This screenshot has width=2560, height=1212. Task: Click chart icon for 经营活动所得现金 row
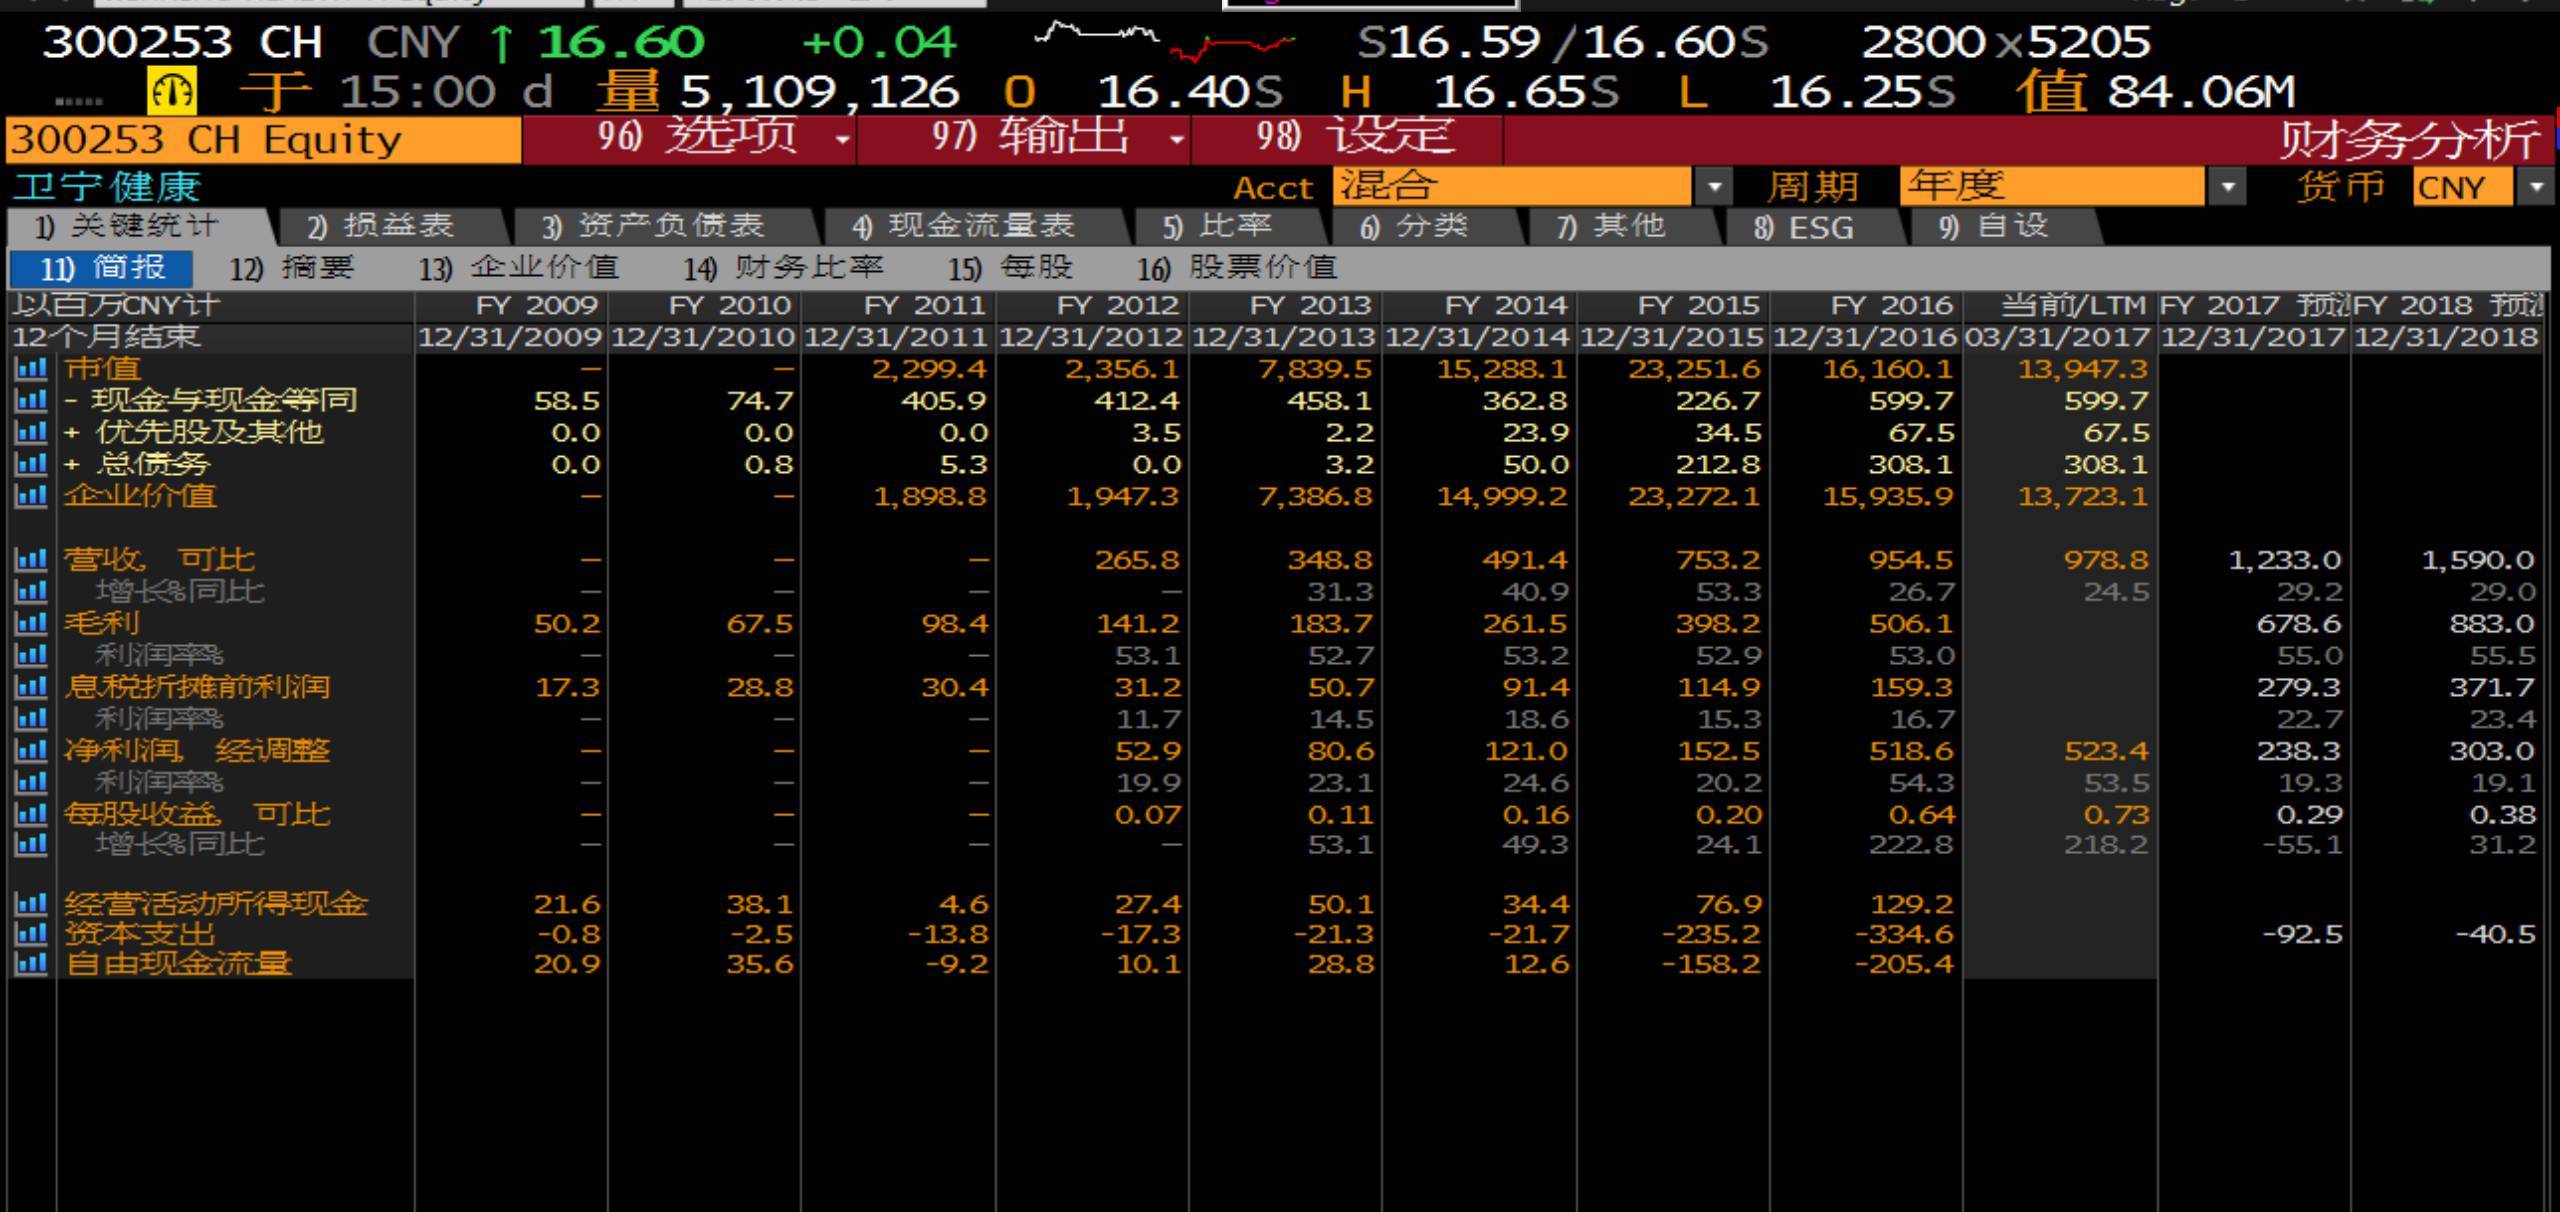(31, 904)
